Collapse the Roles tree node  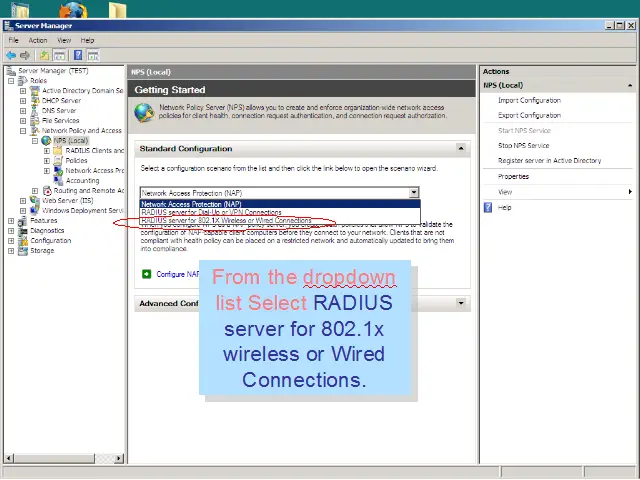point(11,81)
